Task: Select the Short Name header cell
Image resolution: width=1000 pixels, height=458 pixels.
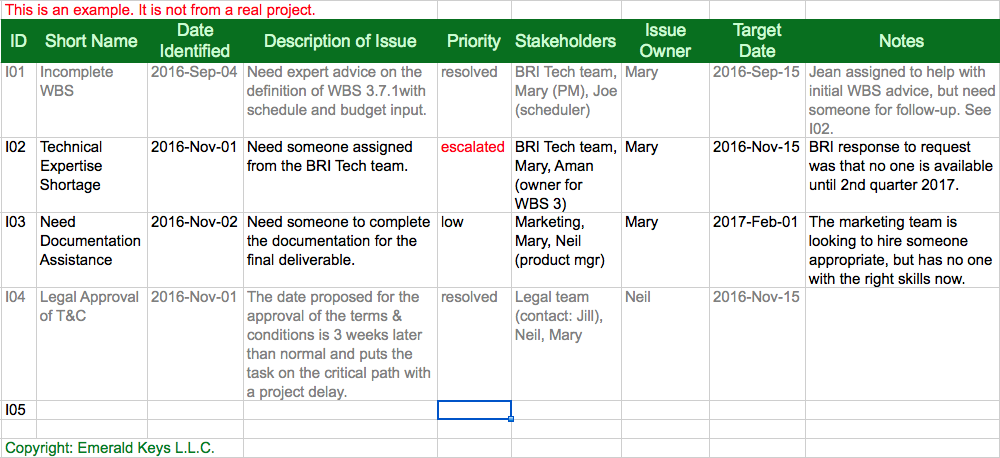Action: click(91, 41)
